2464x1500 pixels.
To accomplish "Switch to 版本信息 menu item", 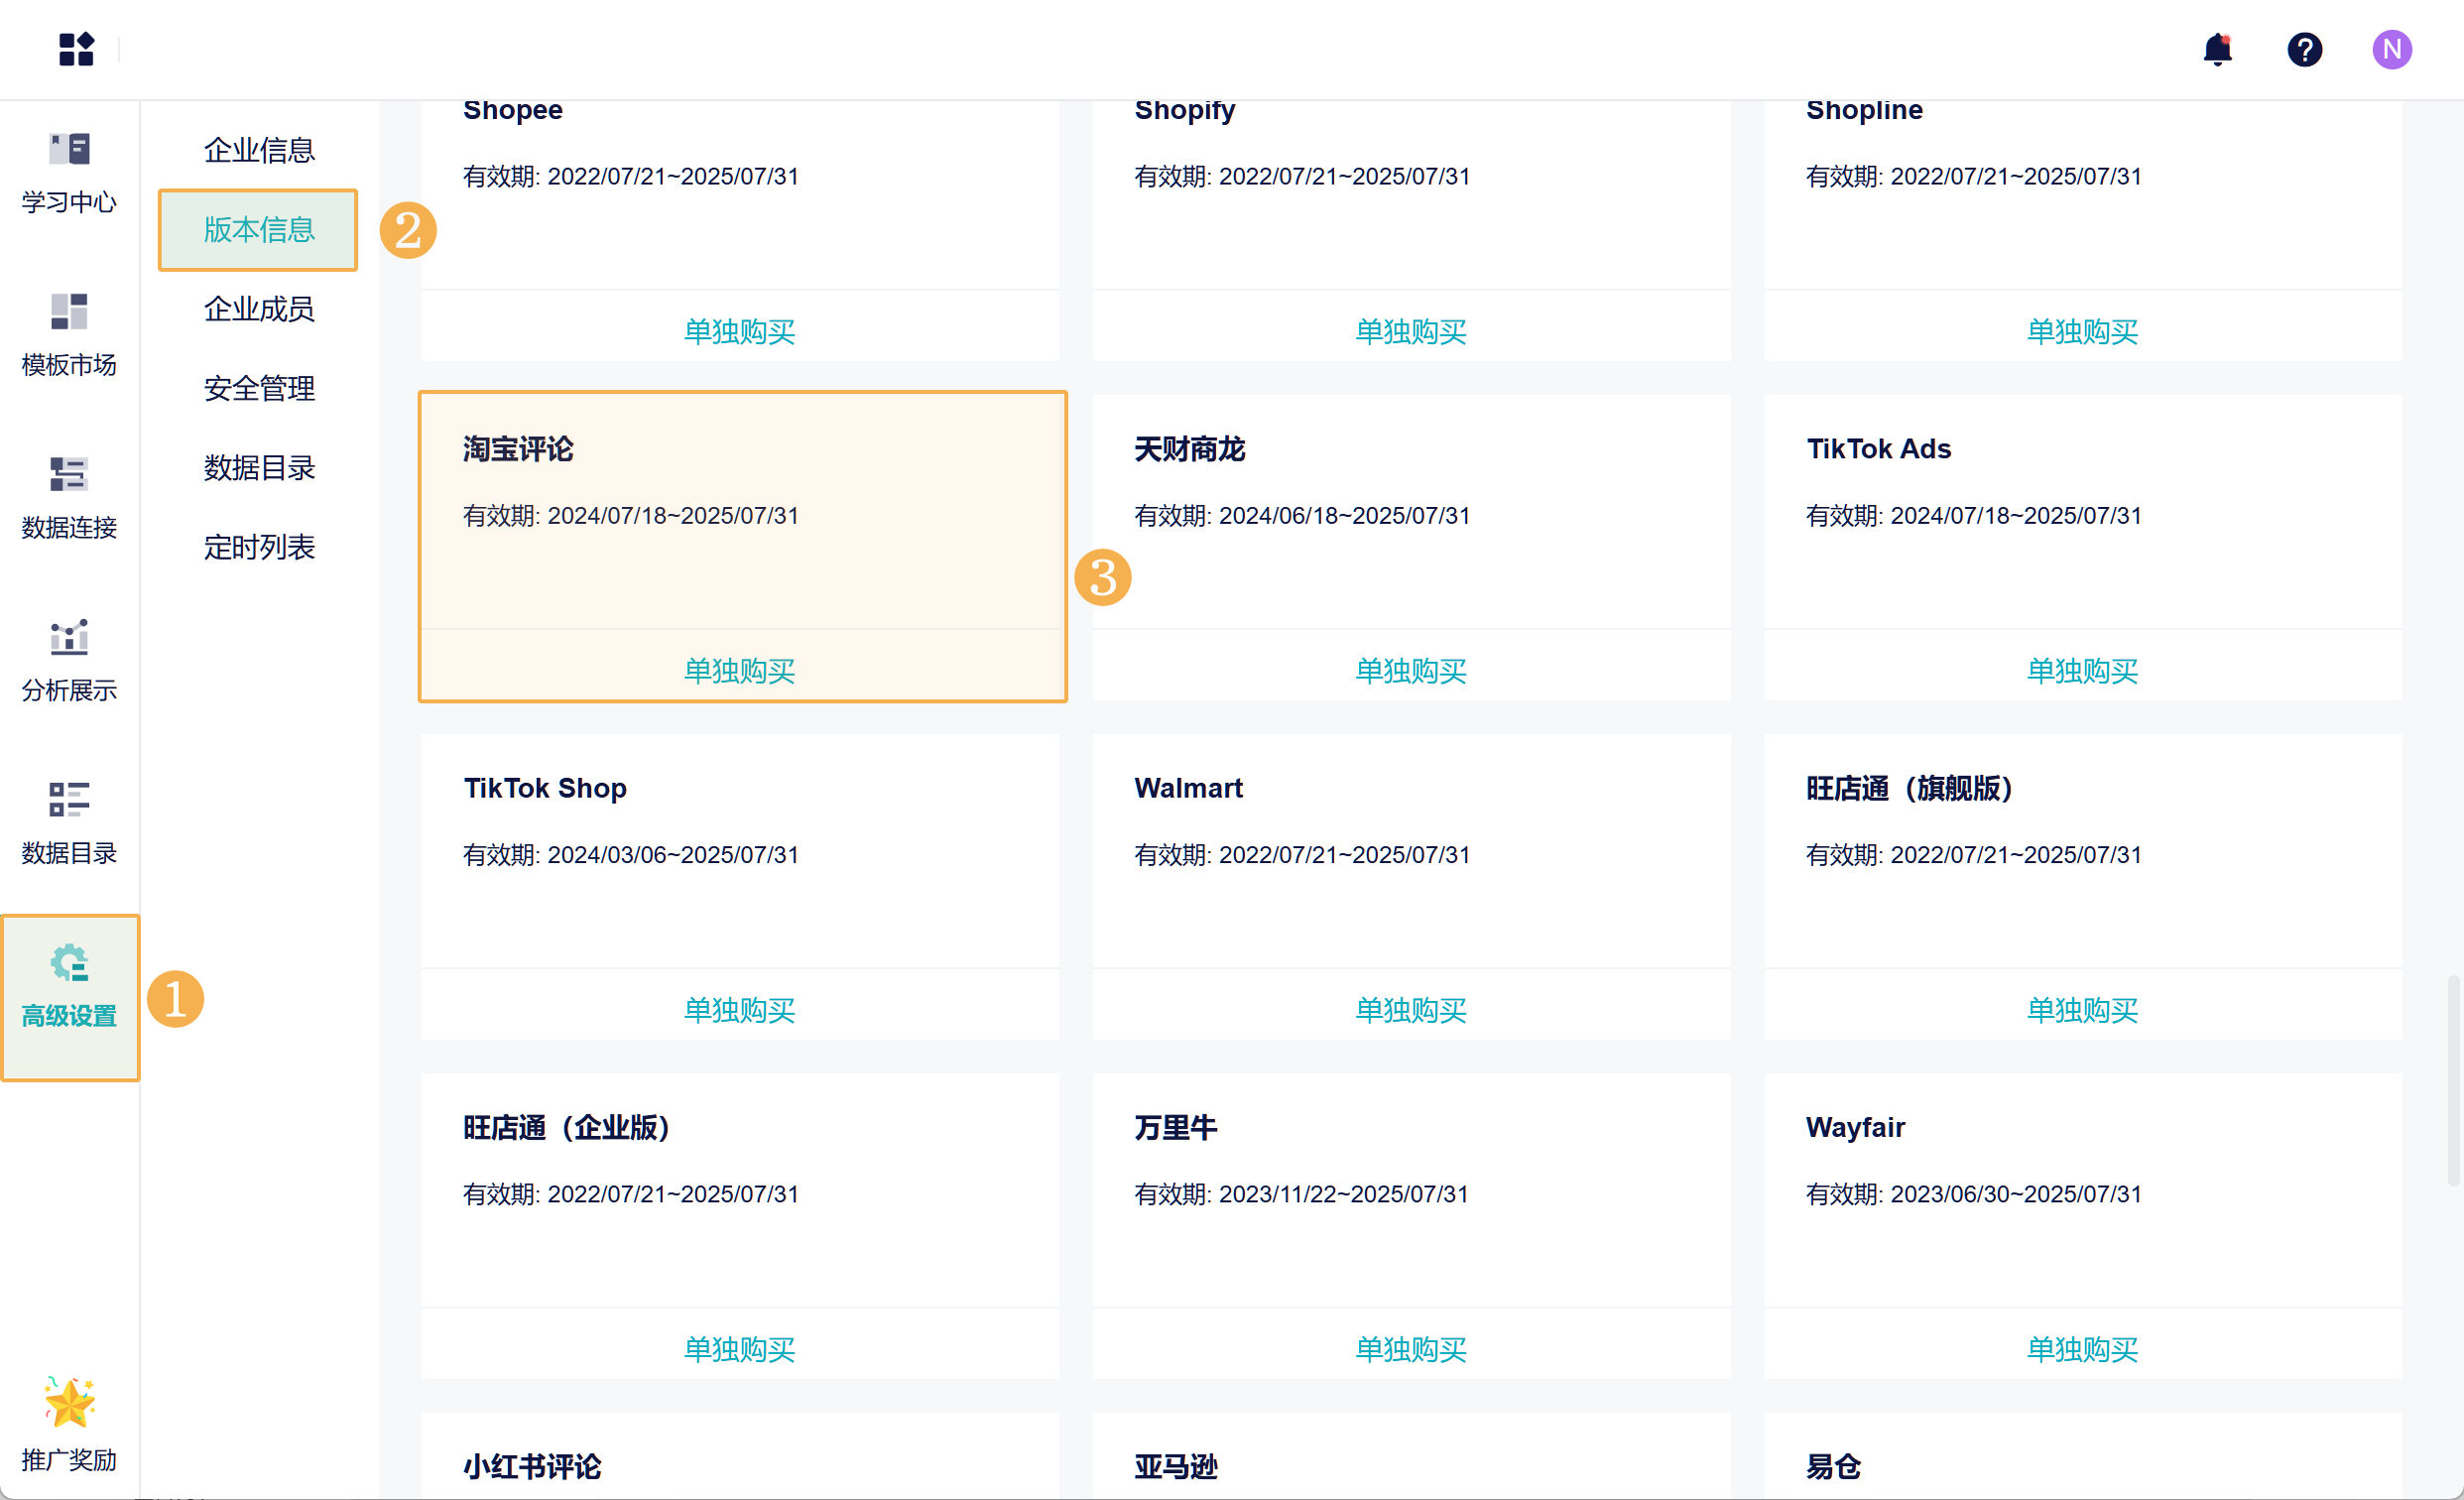I will (x=259, y=230).
